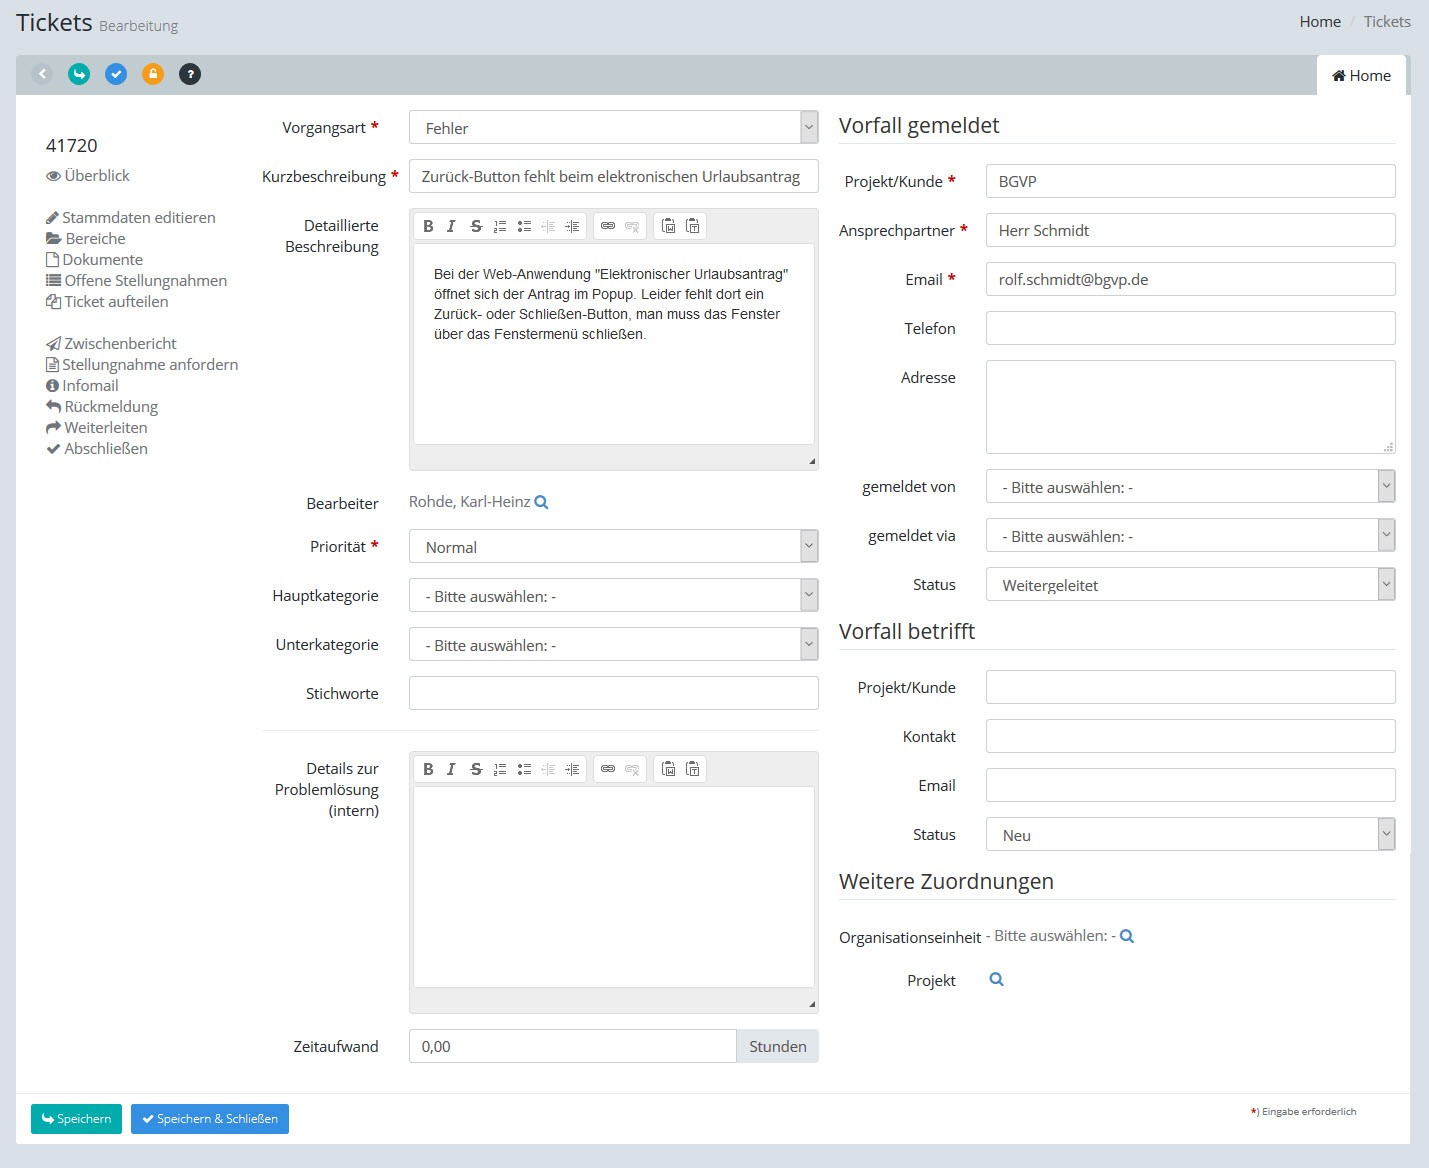Click the Speichern & Schließen button
Viewport: 1429px width, 1168px height.
(x=210, y=1119)
